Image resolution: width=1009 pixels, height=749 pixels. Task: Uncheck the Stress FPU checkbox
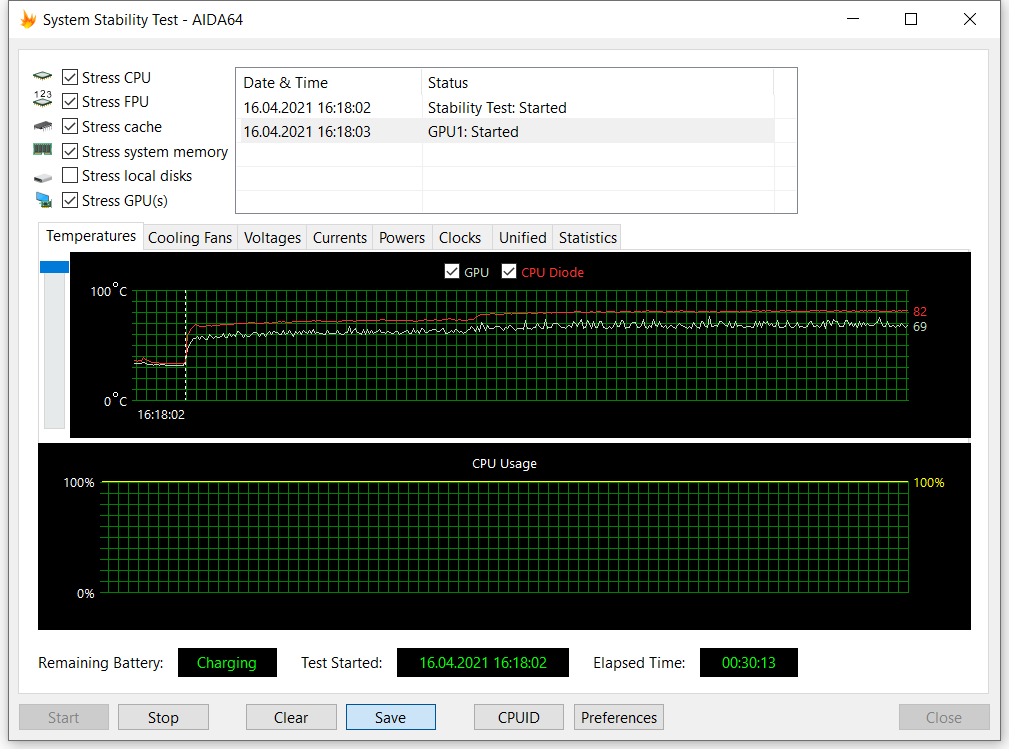point(70,102)
